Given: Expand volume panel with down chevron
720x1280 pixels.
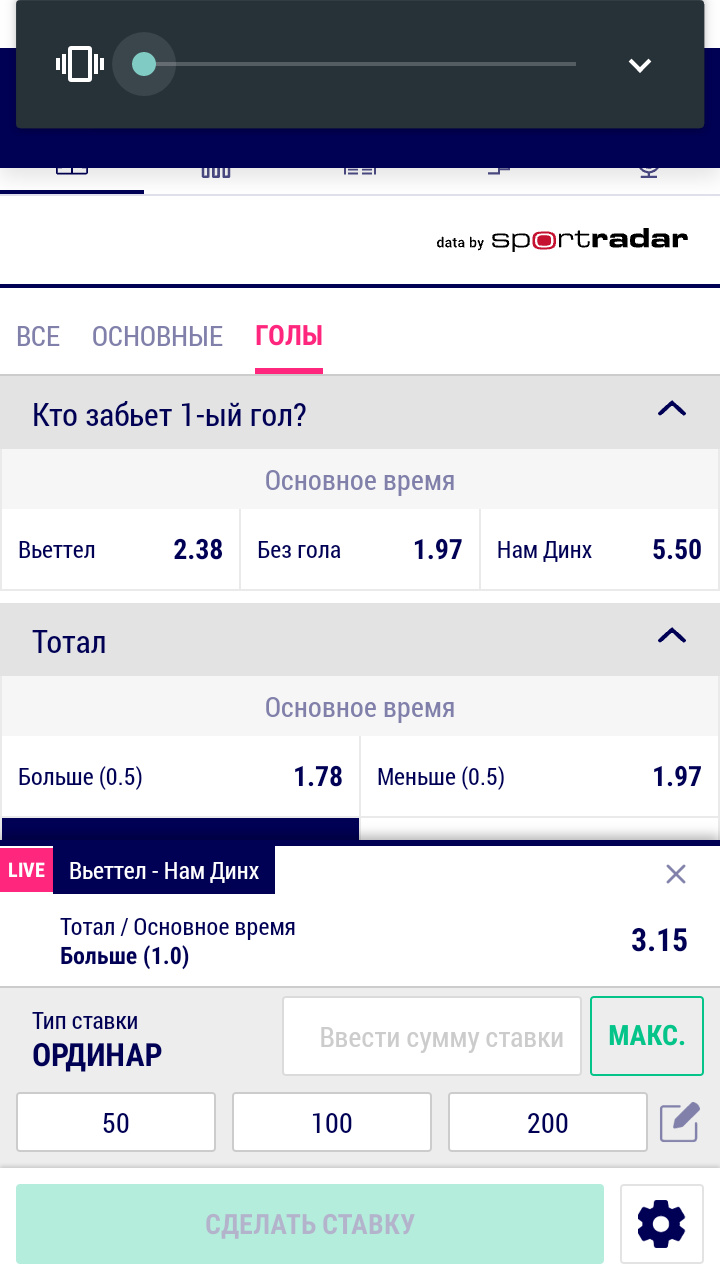Looking at the screenshot, I should [x=639, y=66].
